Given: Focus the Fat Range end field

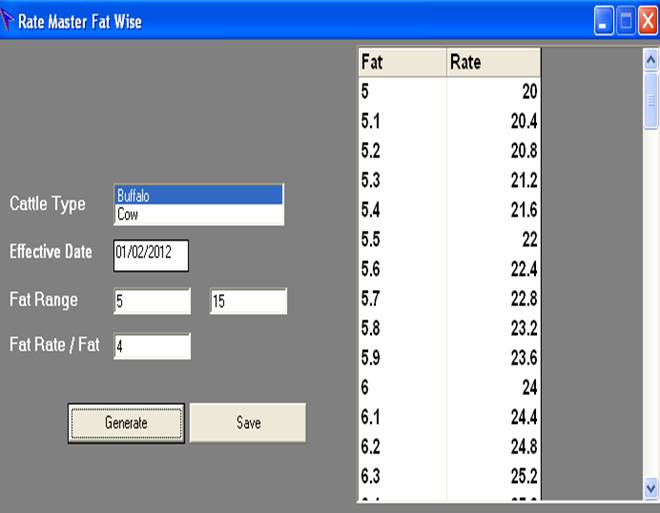Looking at the screenshot, I should click(x=248, y=301).
